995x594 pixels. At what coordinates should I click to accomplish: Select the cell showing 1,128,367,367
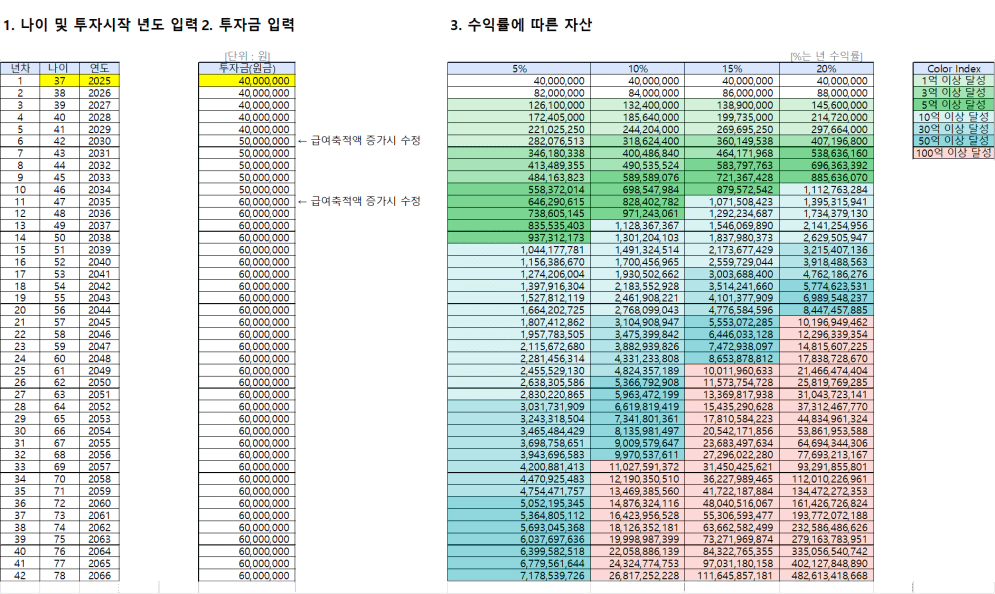click(x=638, y=225)
